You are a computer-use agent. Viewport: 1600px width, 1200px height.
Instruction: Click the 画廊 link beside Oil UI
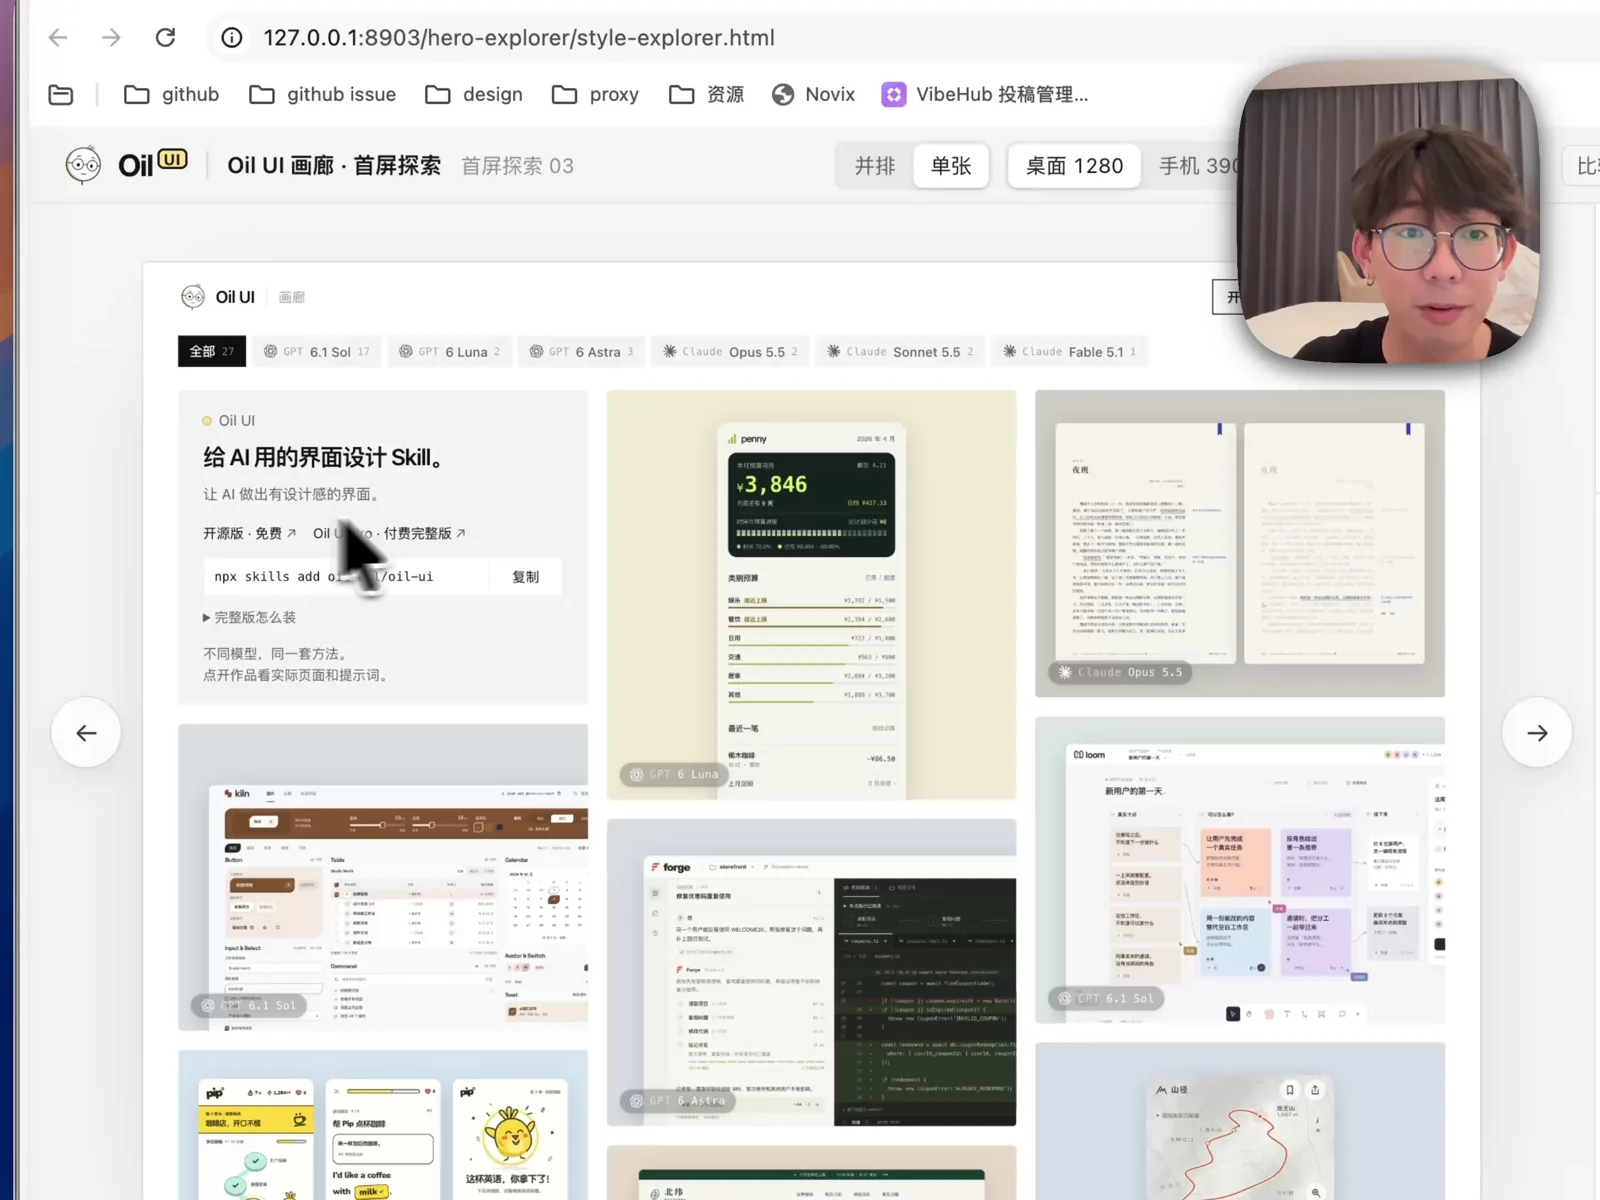point(292,298)
